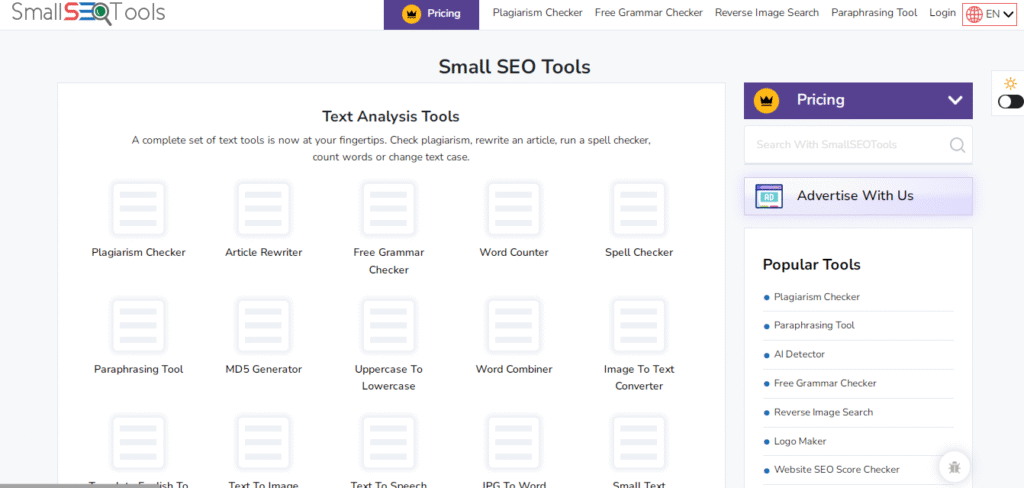Click the search magnifier icon
Viewport: 1024px width, 488px height.
957,144
